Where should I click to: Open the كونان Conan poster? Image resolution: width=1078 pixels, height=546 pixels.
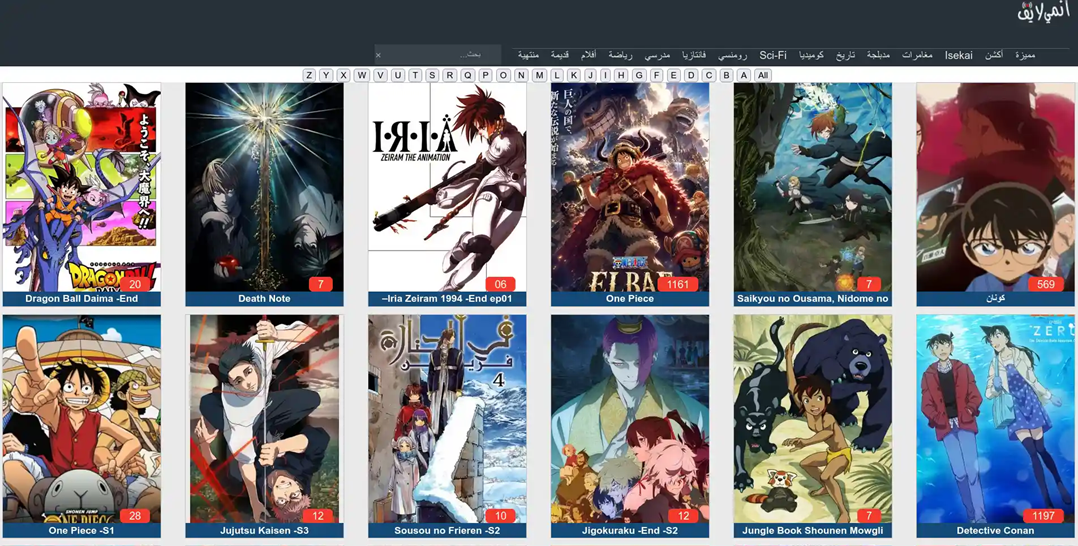pos(996,187)
